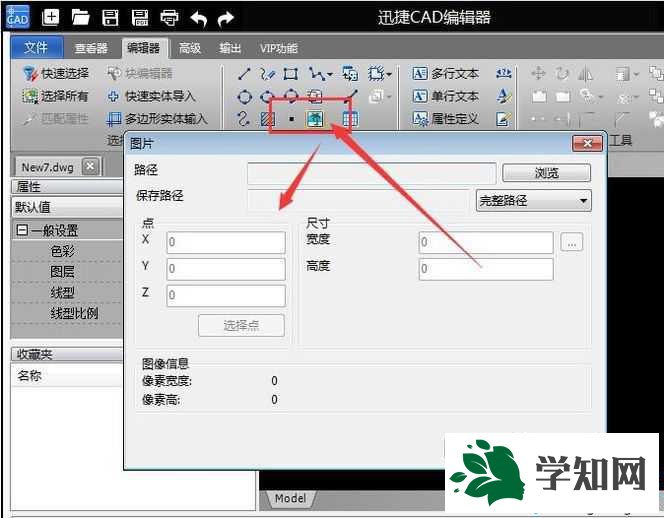This screenshot has width=664, height=518.
Task: Open the file (文件) menu
Action: [x=36, y=47]
